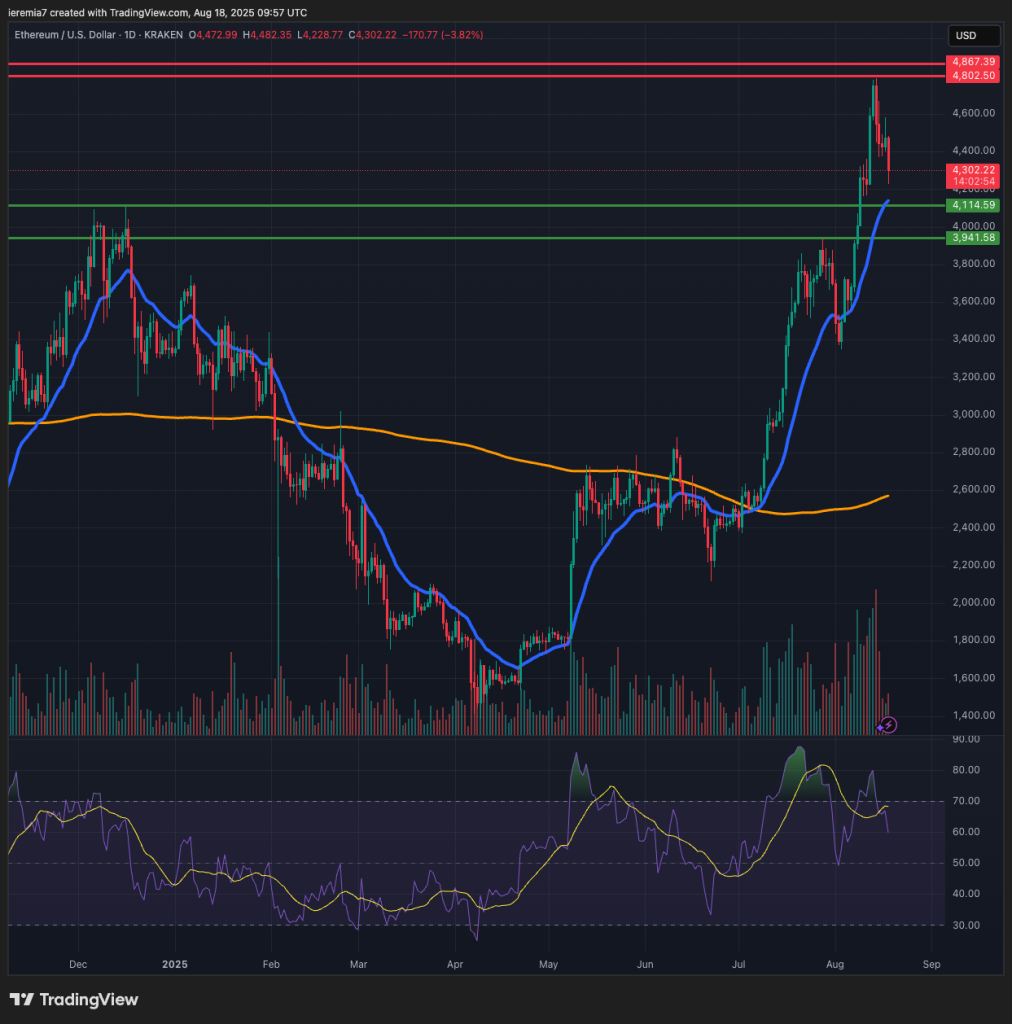The width and height of the screenshot is (1012, 1024).
Task: Click the 3,800.00 price axis label
Action: coord(973,264)
